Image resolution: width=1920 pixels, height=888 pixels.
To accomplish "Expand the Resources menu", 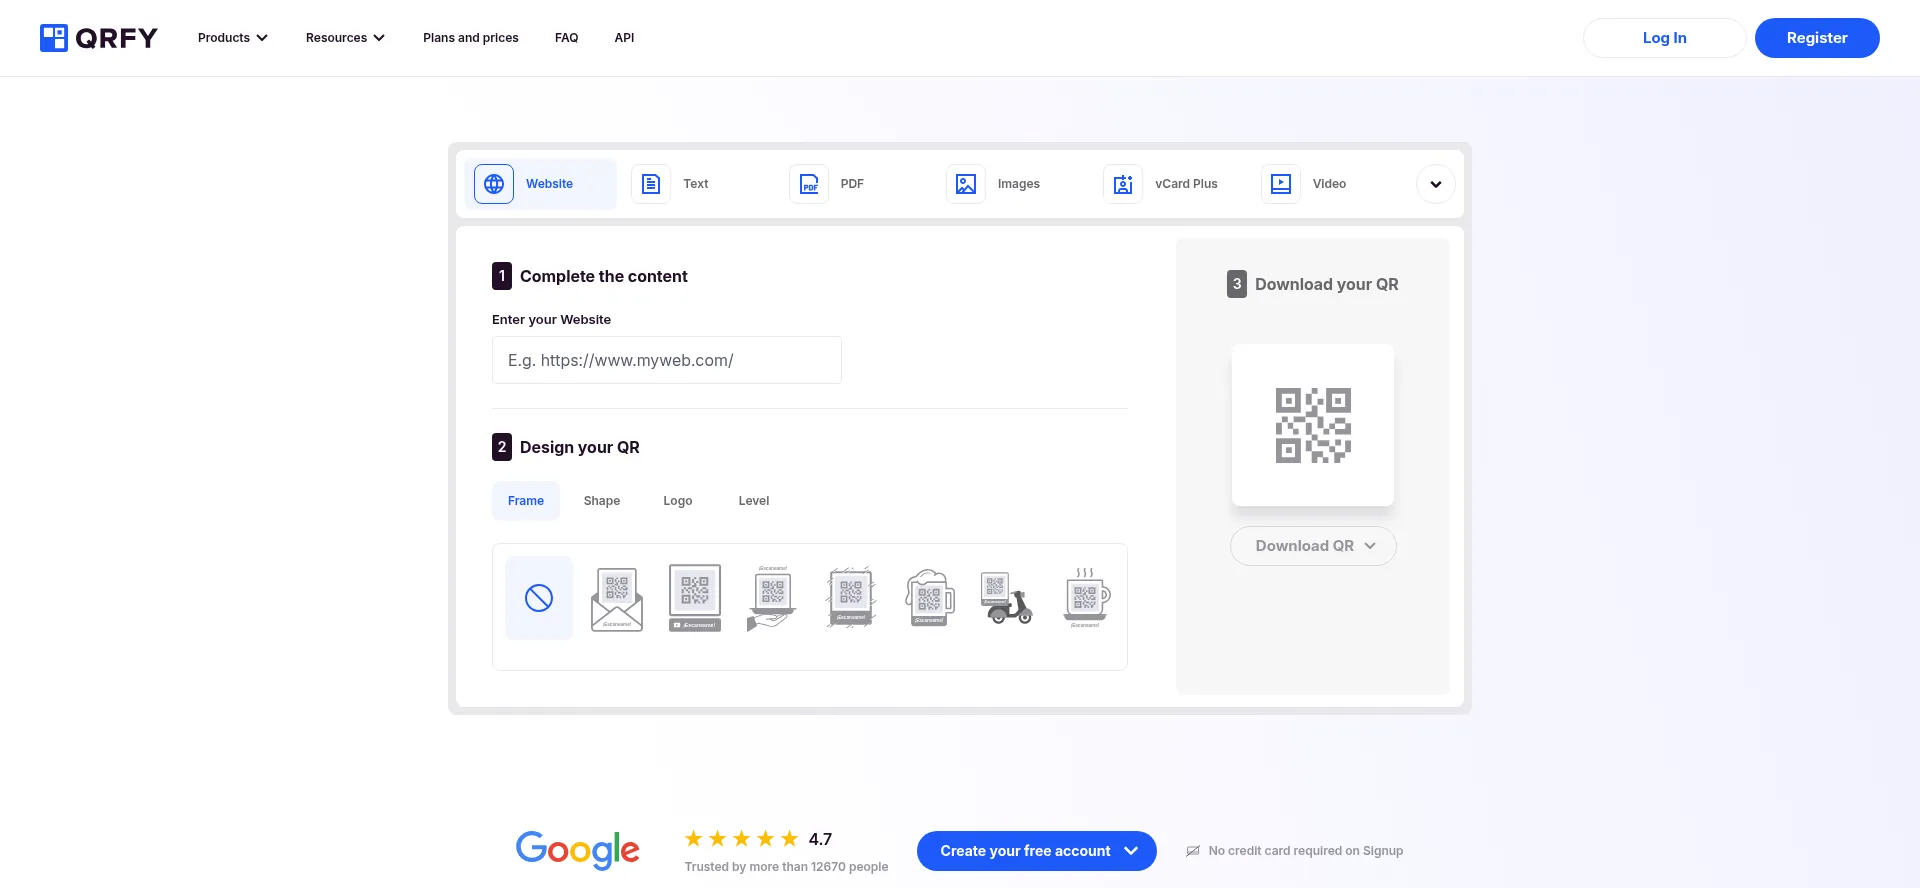I will point(345,38).
